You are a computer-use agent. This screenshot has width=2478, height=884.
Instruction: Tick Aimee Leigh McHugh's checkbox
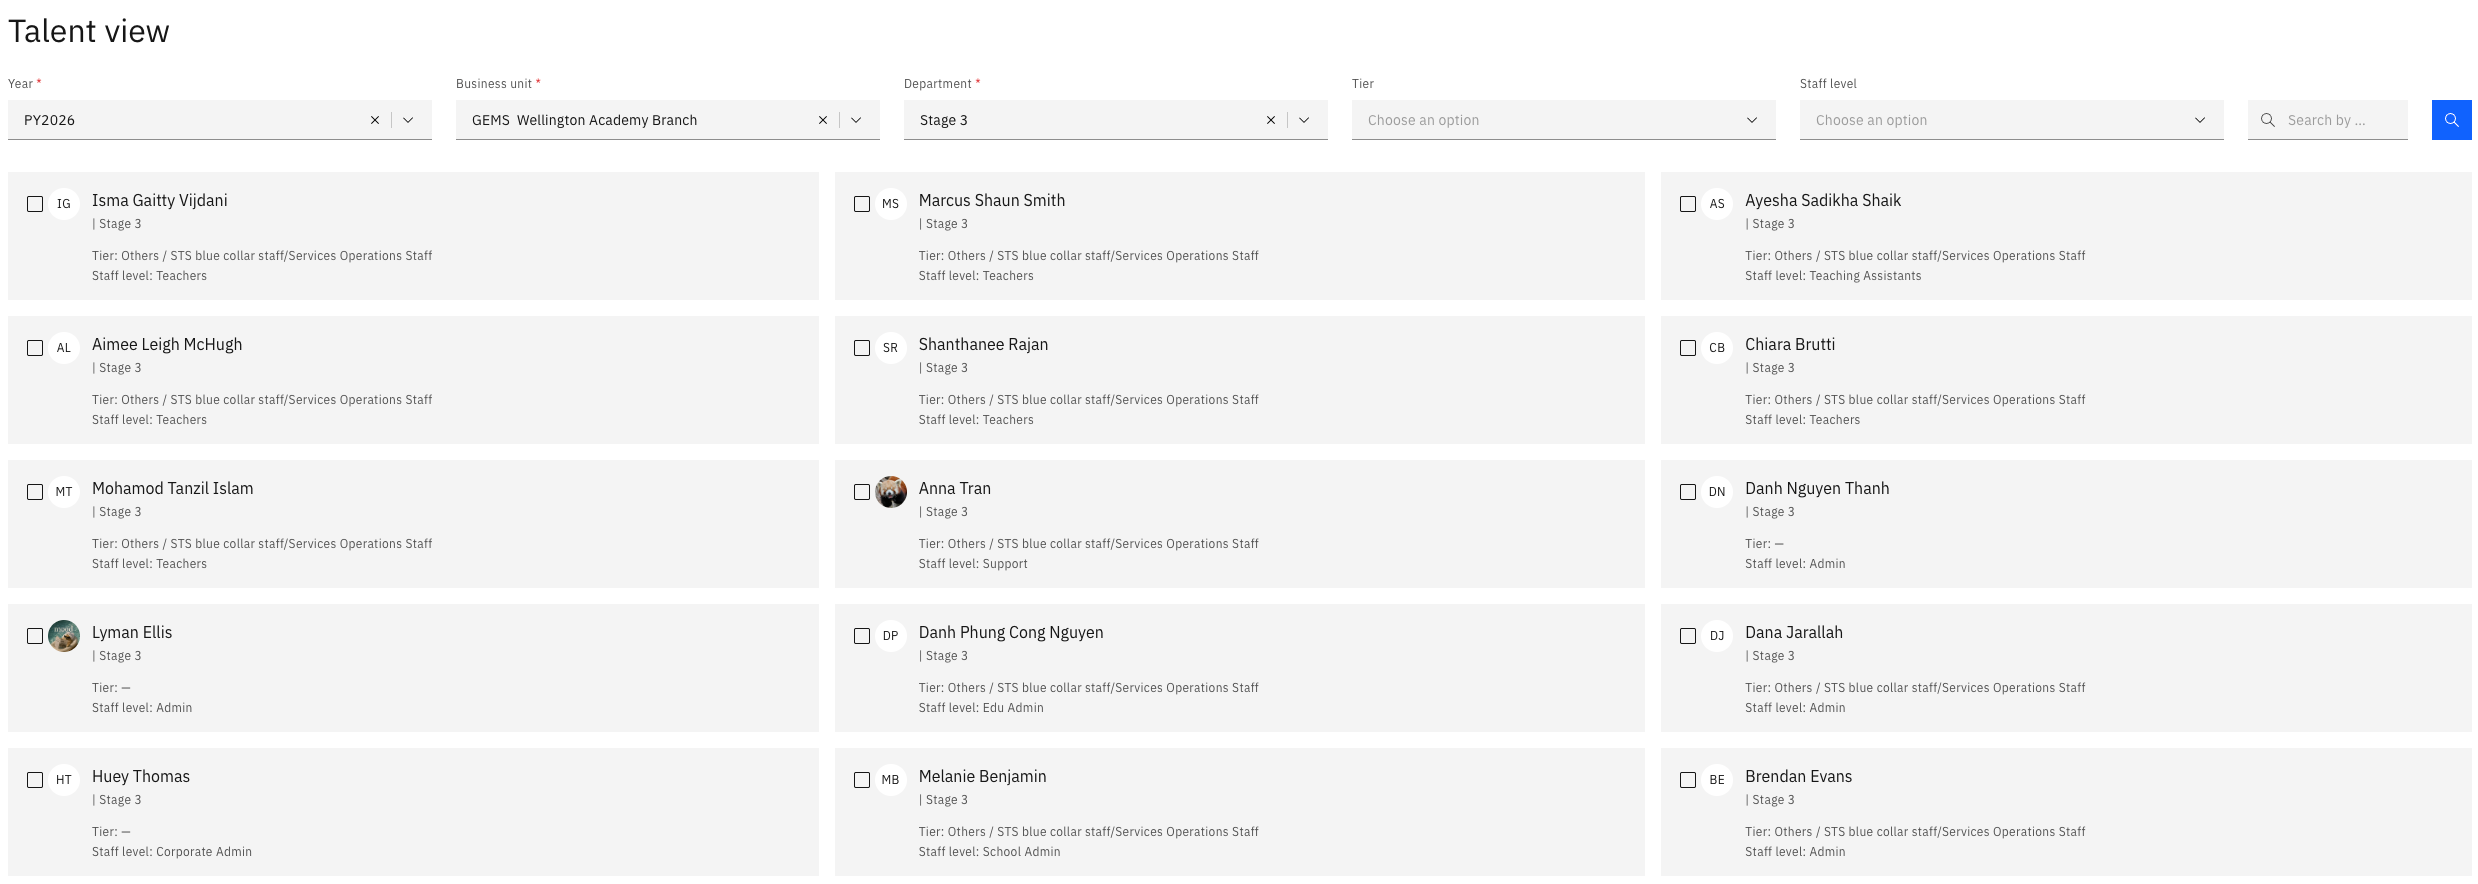[35, 348]
